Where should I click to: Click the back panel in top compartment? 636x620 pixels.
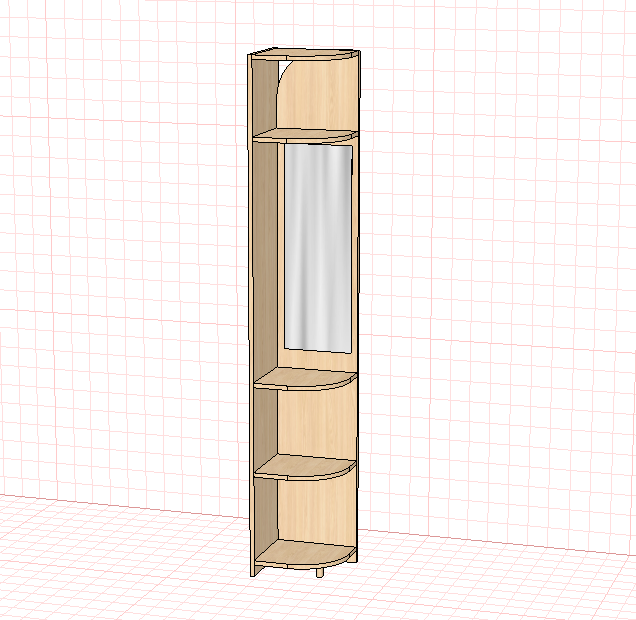tap(318, 95)
